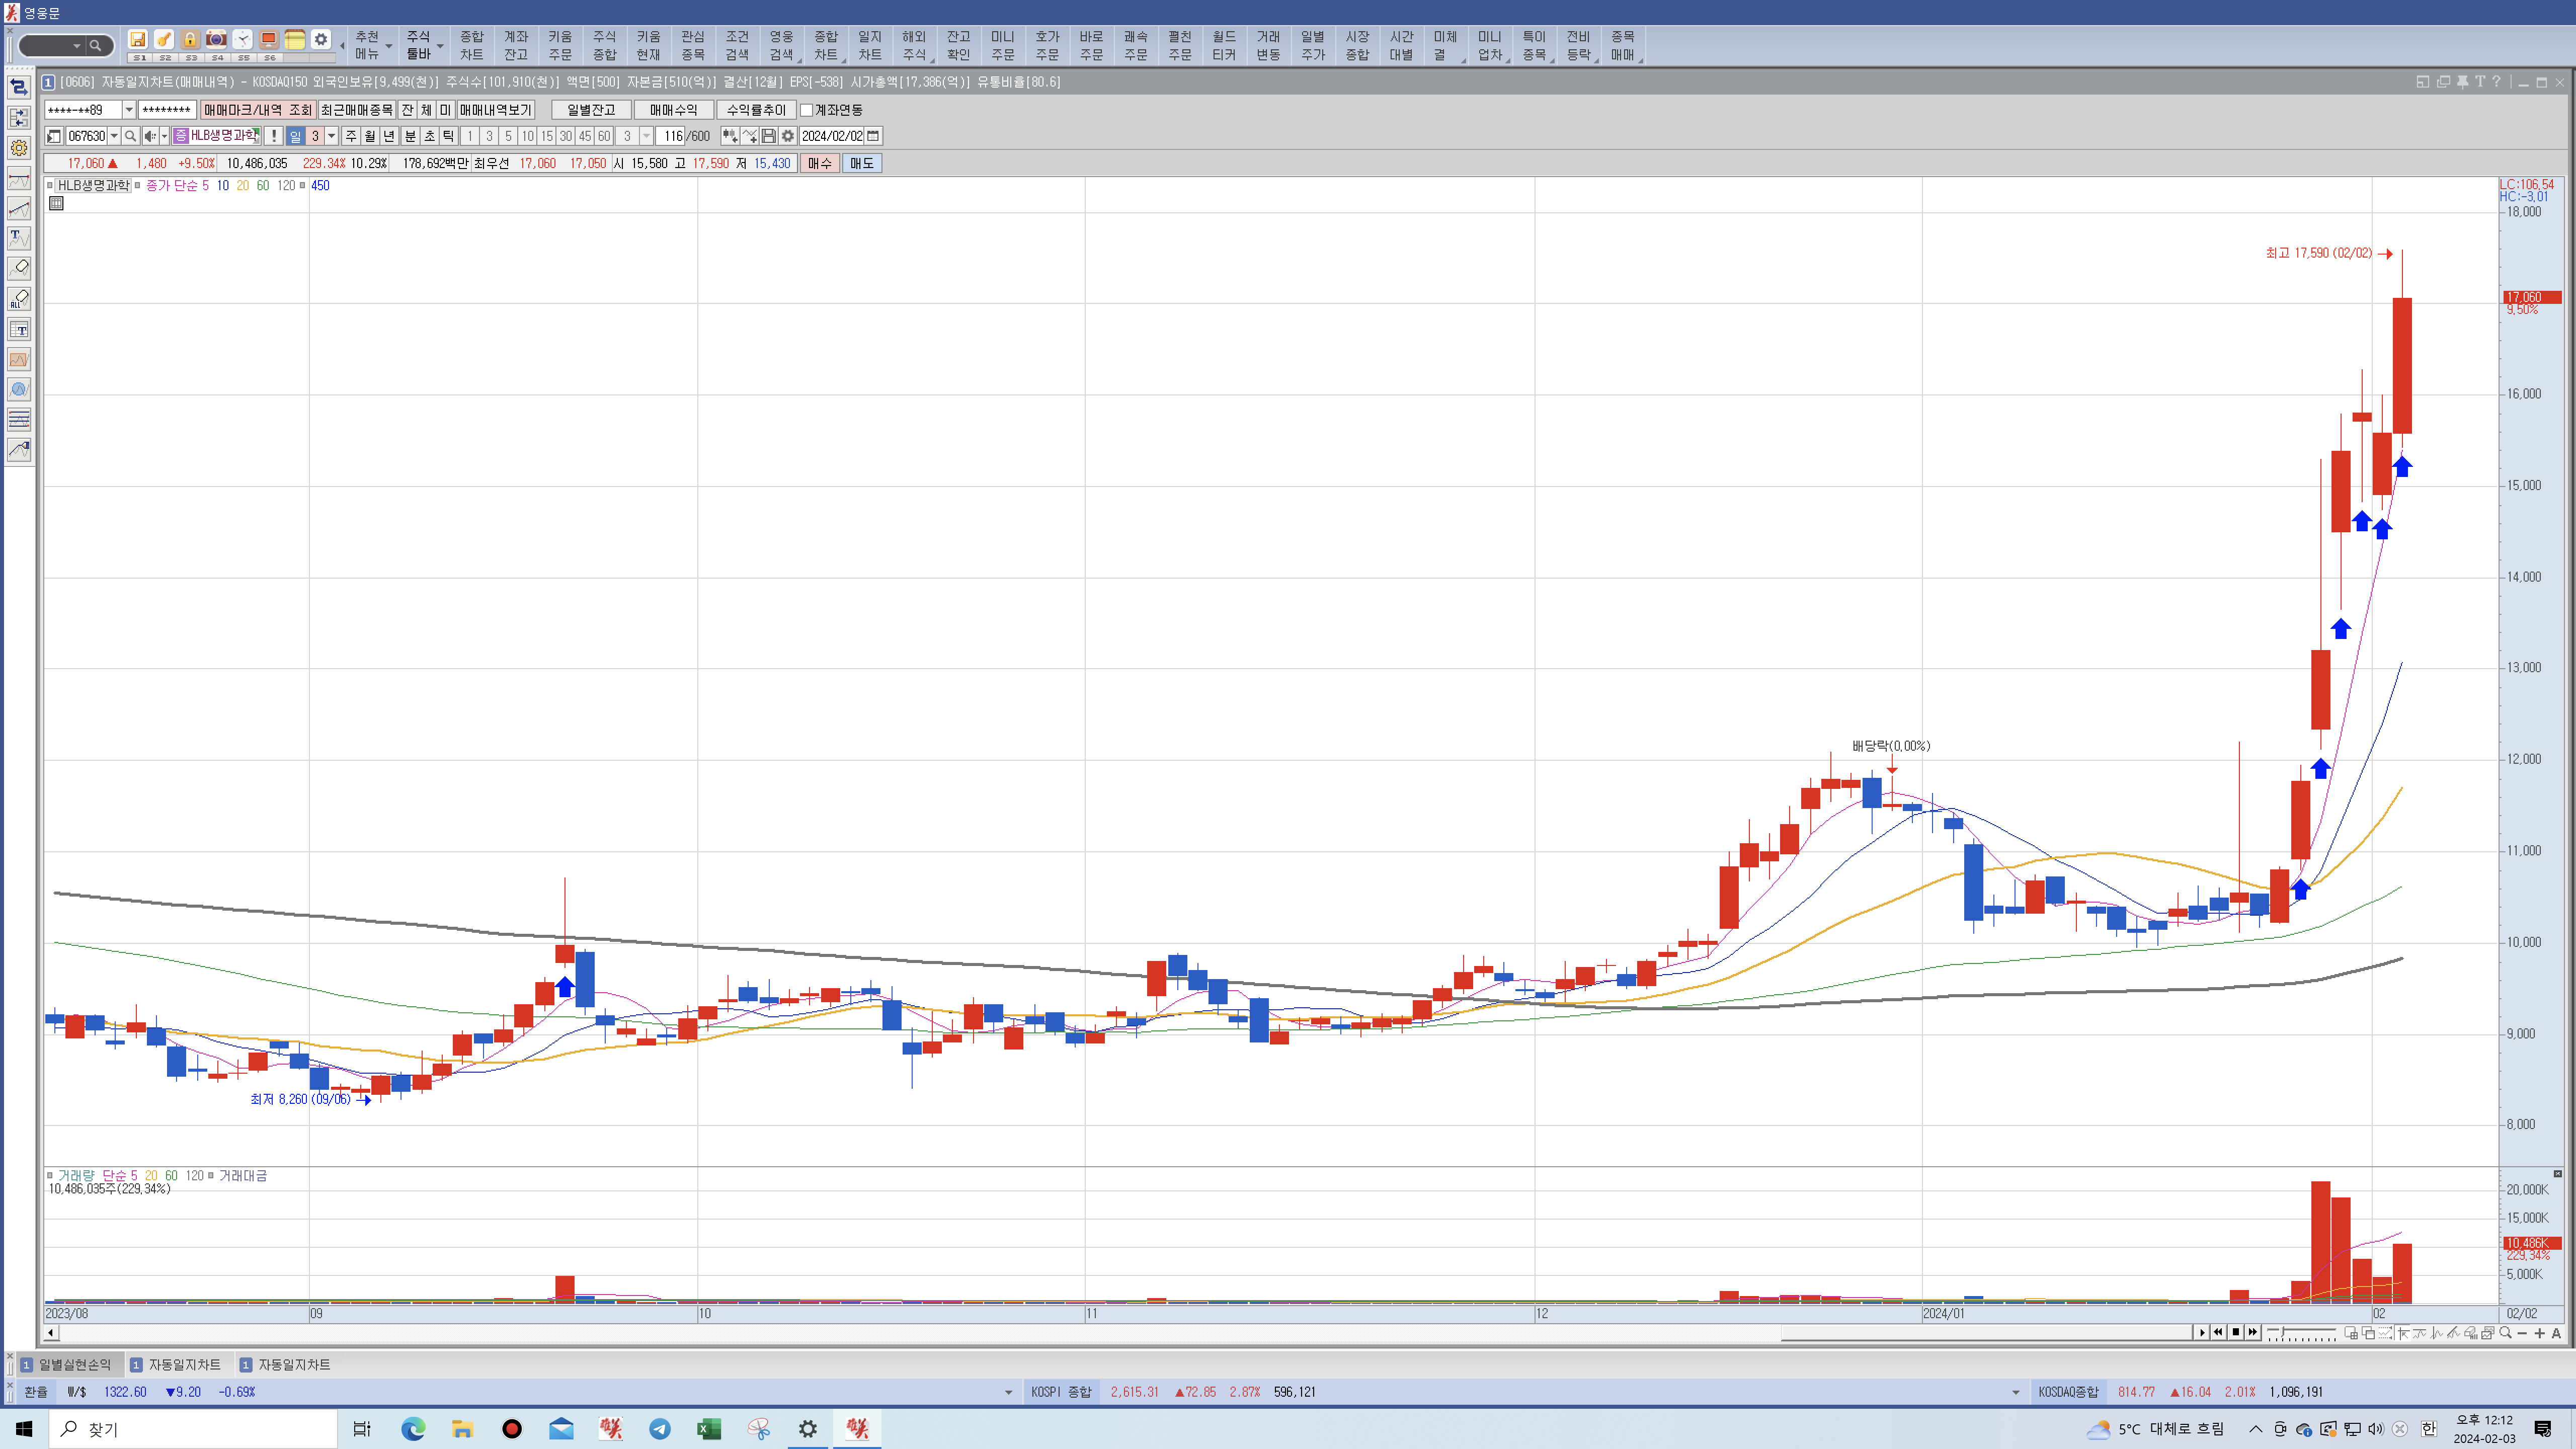The image size is (2576, 1449).
Task: Click the blue swap arrows icon in left sidebar
Action: pos(19,87)
